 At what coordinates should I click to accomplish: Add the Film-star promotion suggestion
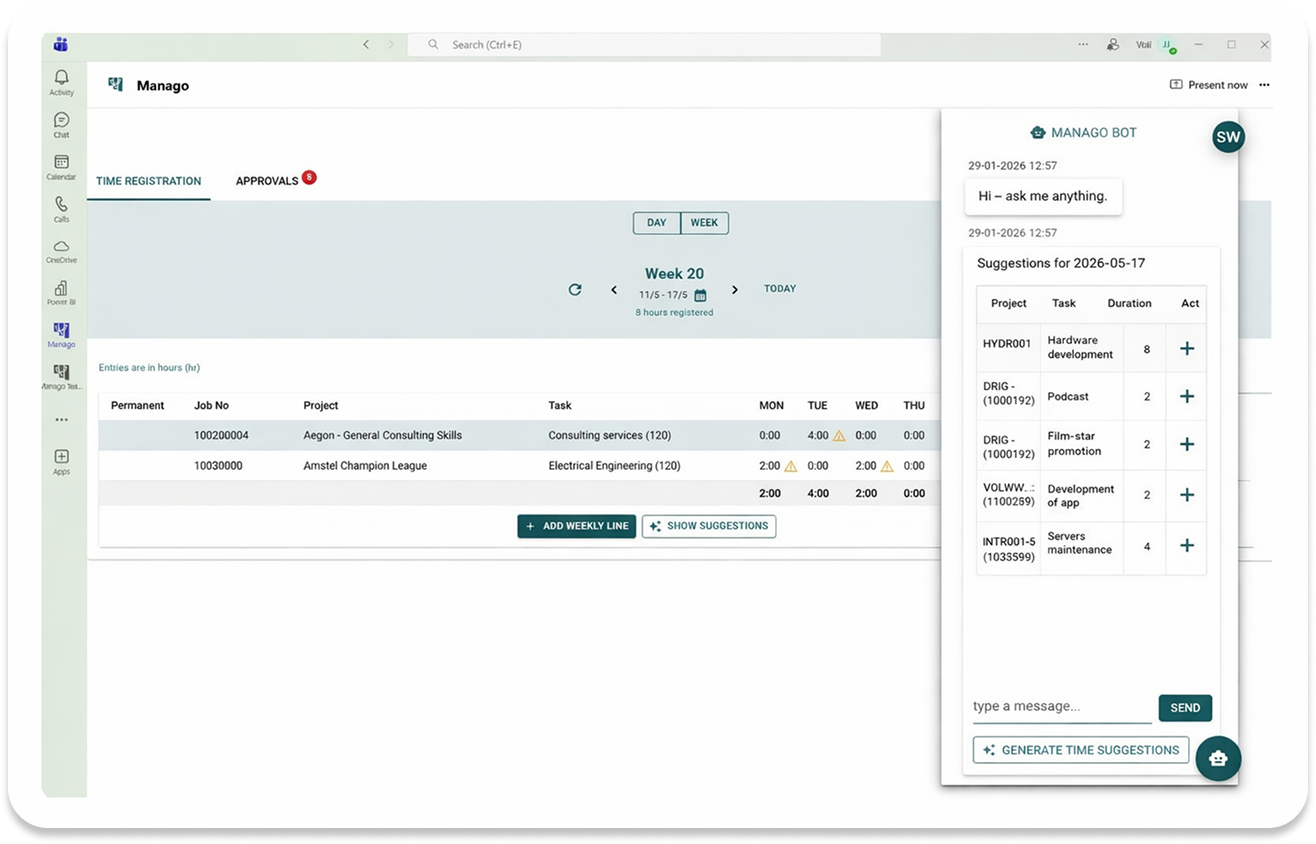(1187, 444)
